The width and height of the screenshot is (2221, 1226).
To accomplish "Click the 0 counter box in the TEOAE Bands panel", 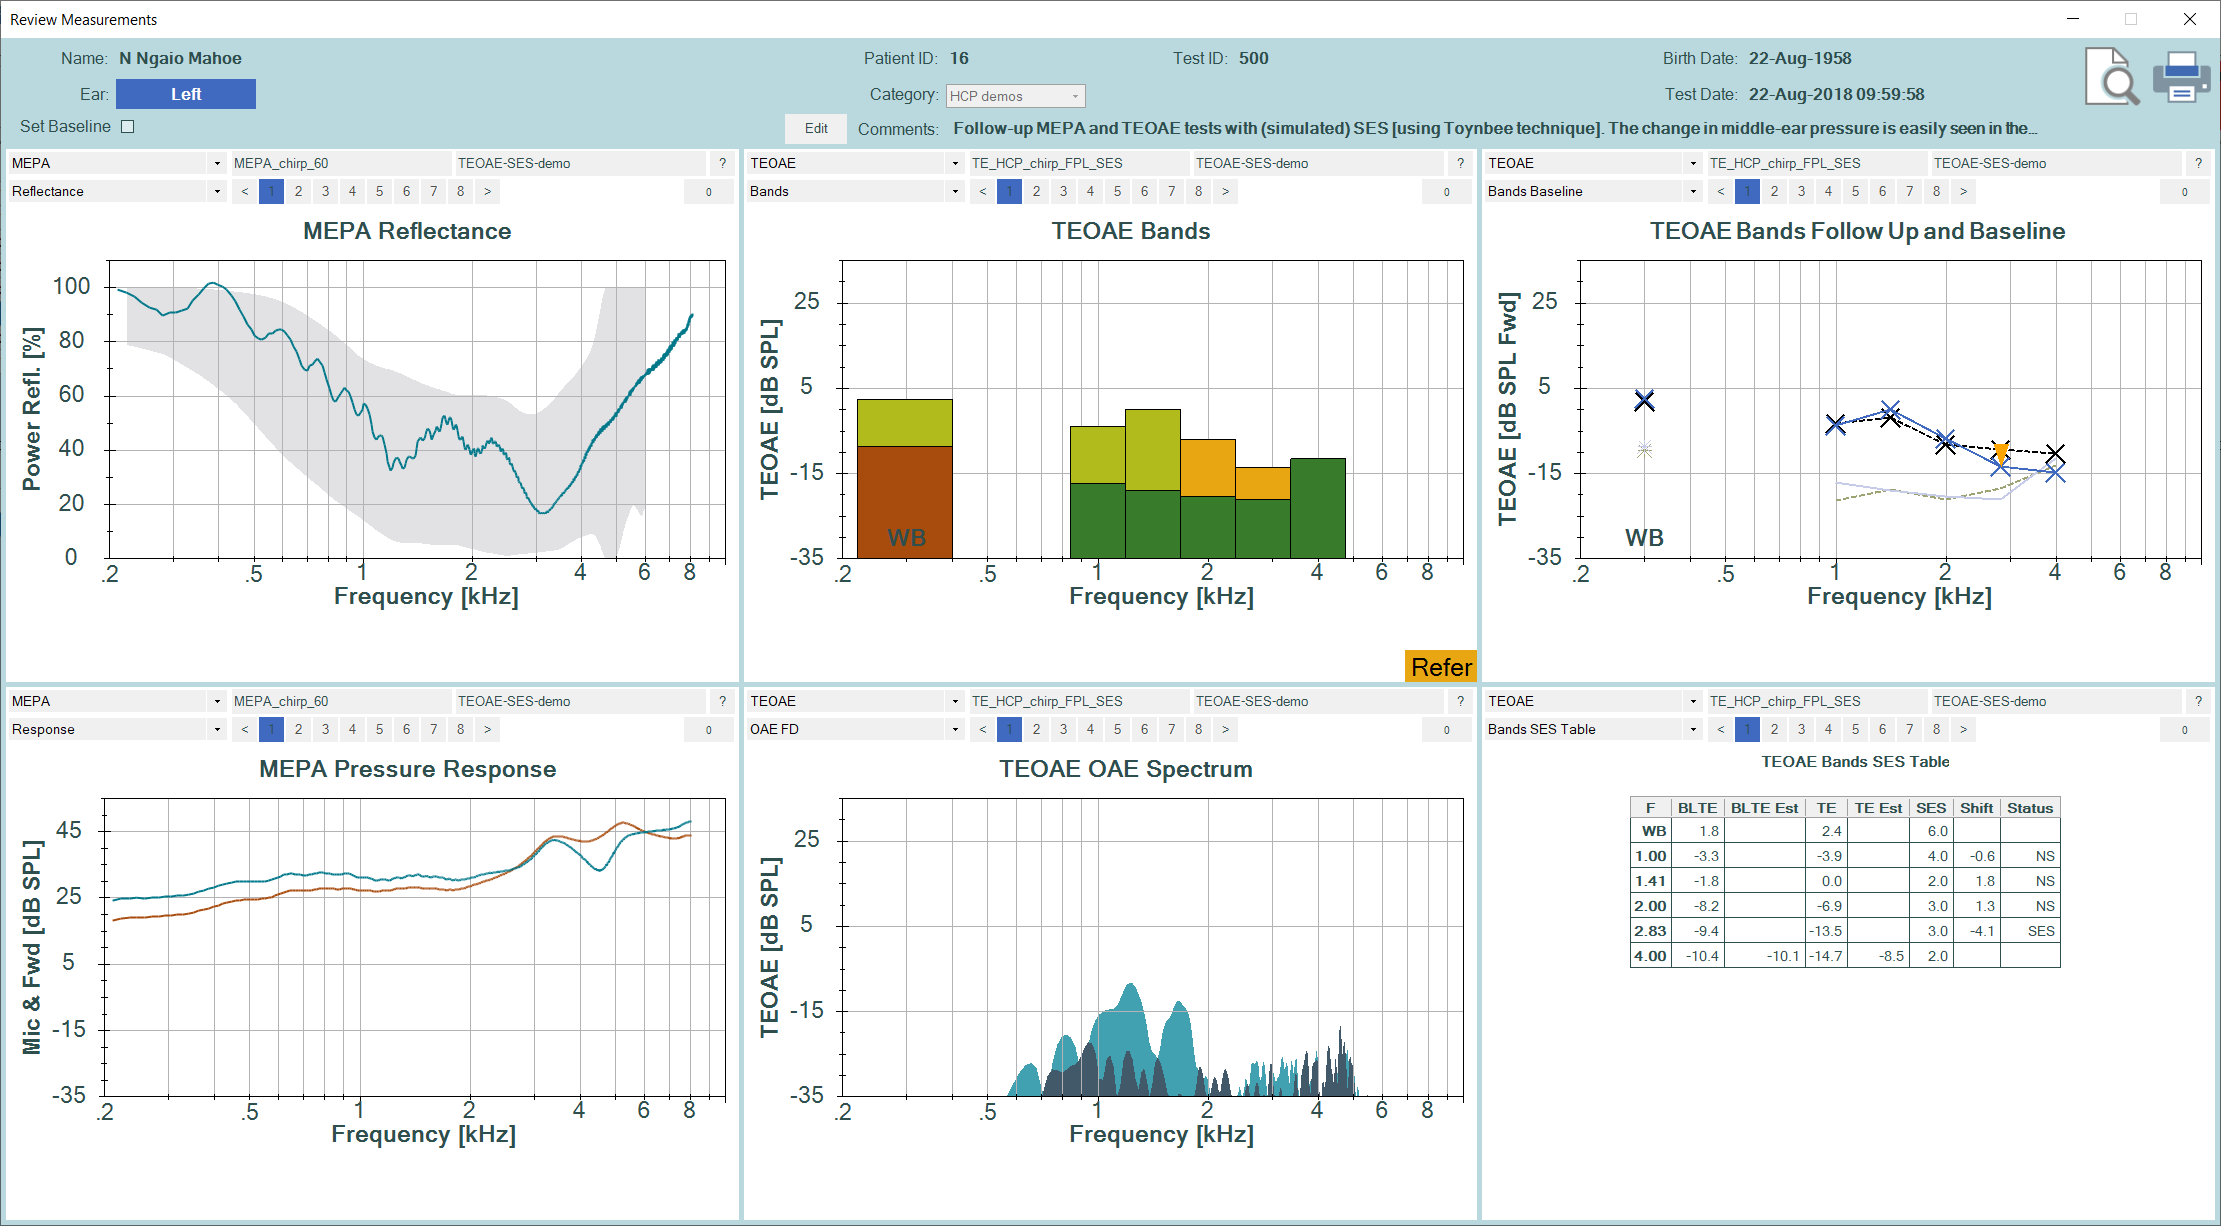I will coord(1447,191).
